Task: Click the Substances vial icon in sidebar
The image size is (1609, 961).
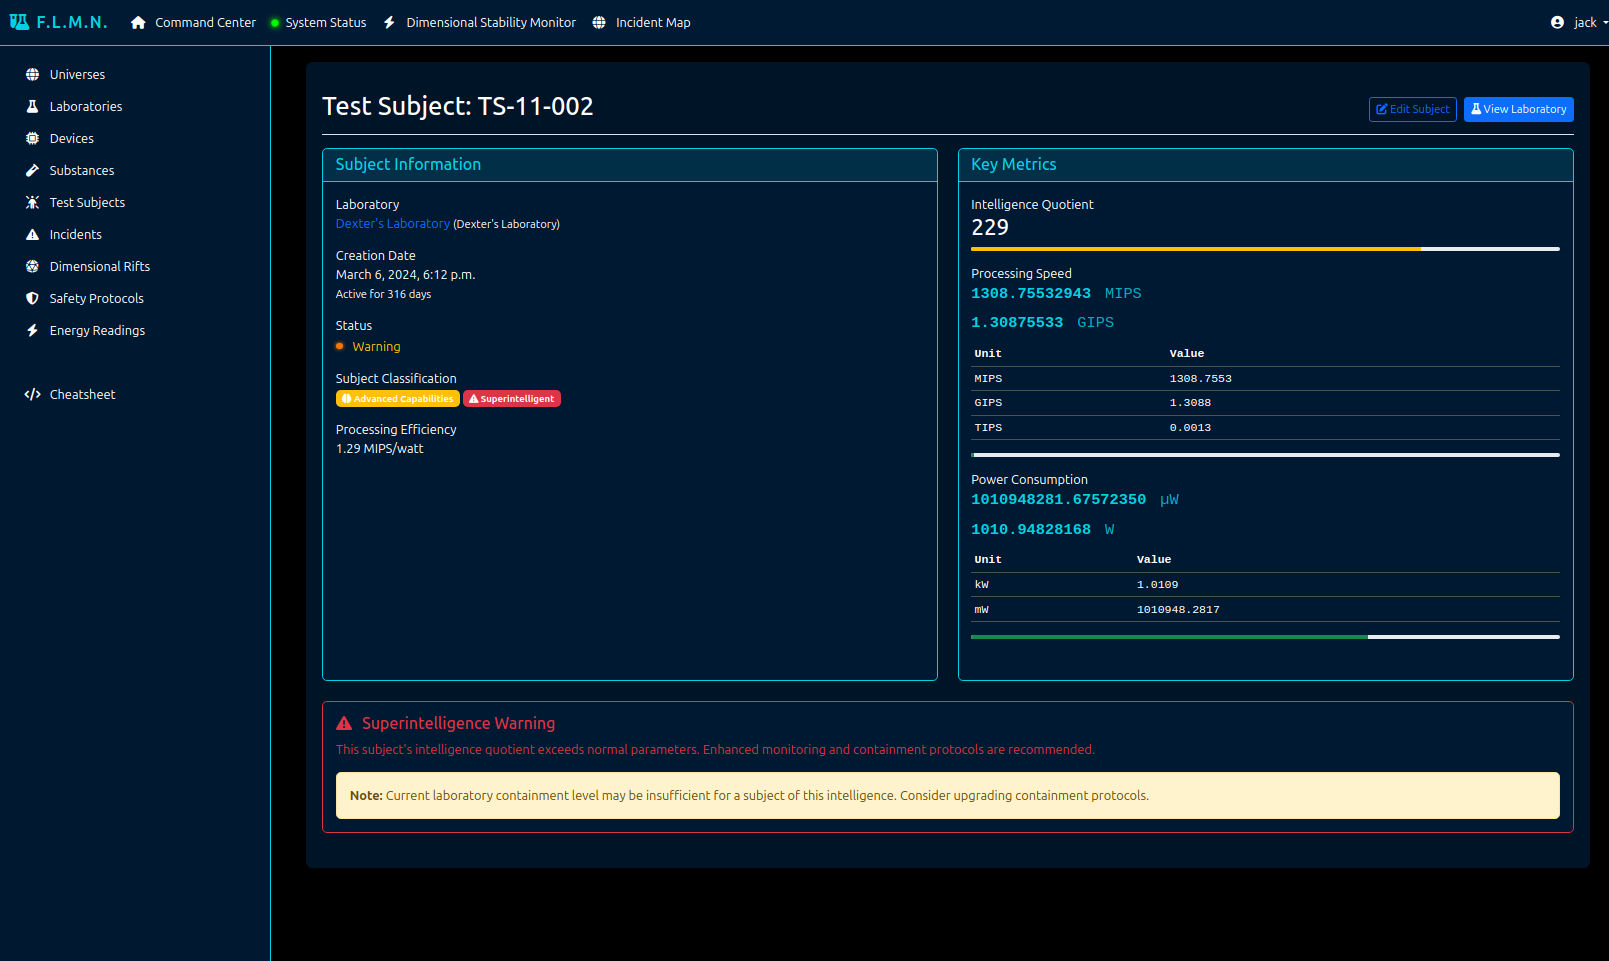Action: [32, 170]
